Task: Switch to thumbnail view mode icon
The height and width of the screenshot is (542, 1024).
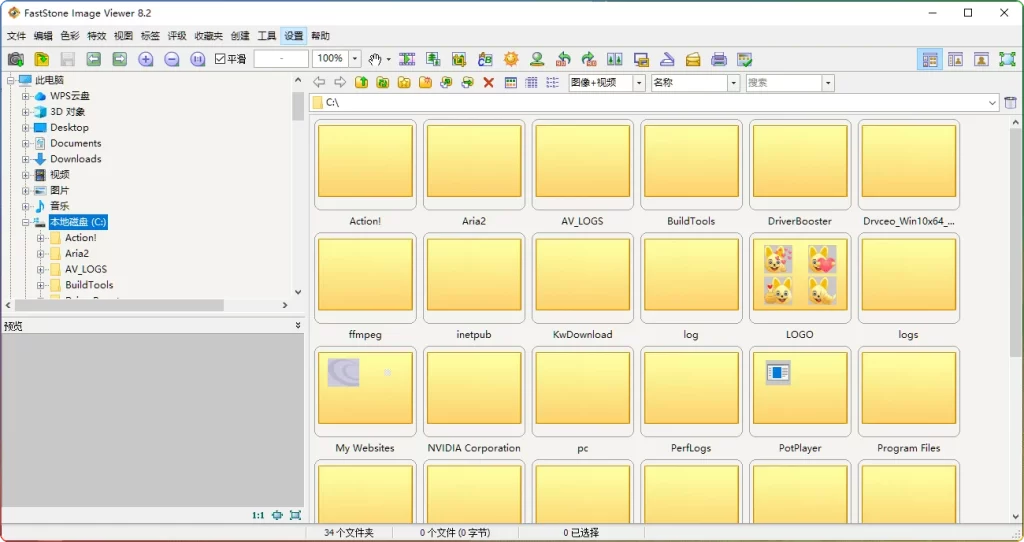Action: tap(511, 82)
